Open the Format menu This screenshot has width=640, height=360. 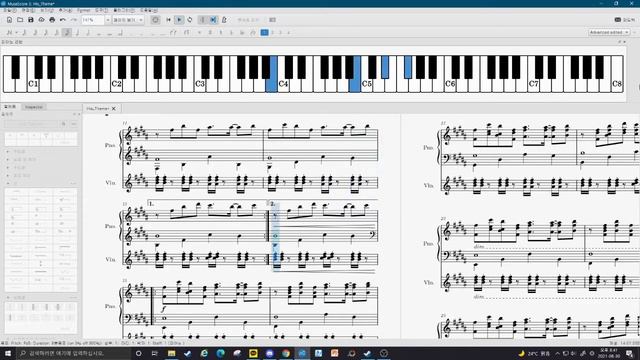84,10
